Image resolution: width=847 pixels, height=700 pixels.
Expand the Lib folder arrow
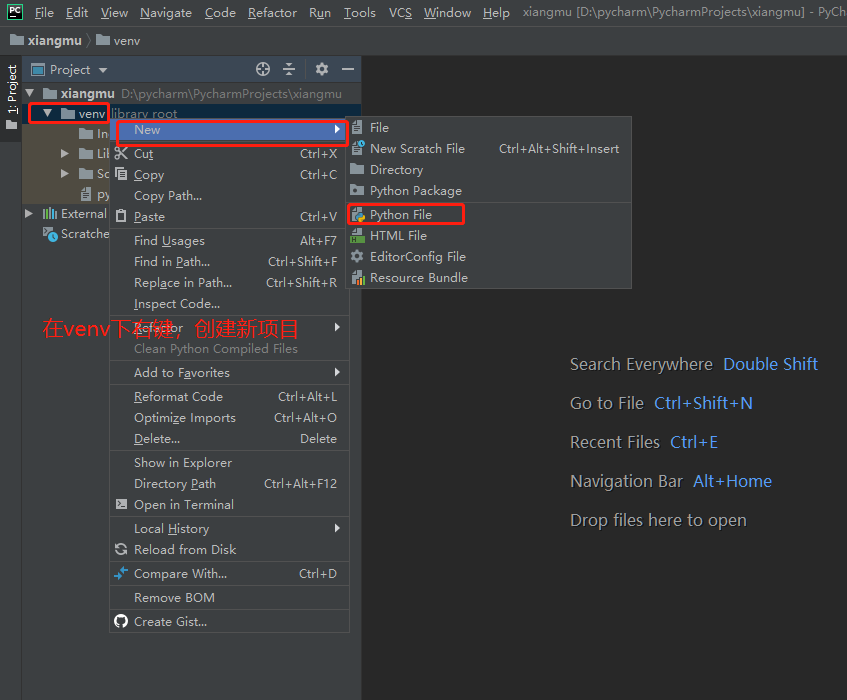click(x=65, y=153)
